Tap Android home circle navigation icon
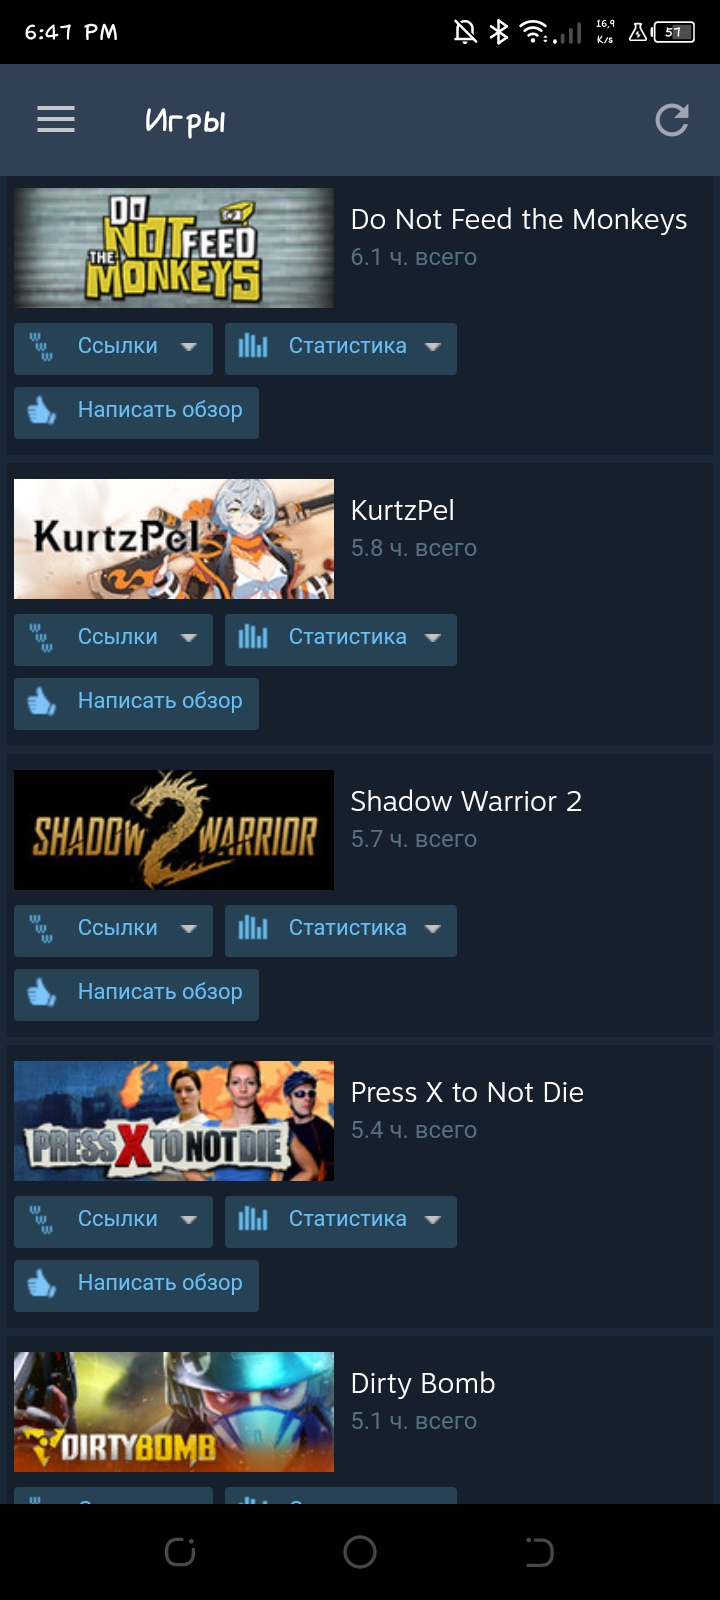 click(x=360, y=1552)
